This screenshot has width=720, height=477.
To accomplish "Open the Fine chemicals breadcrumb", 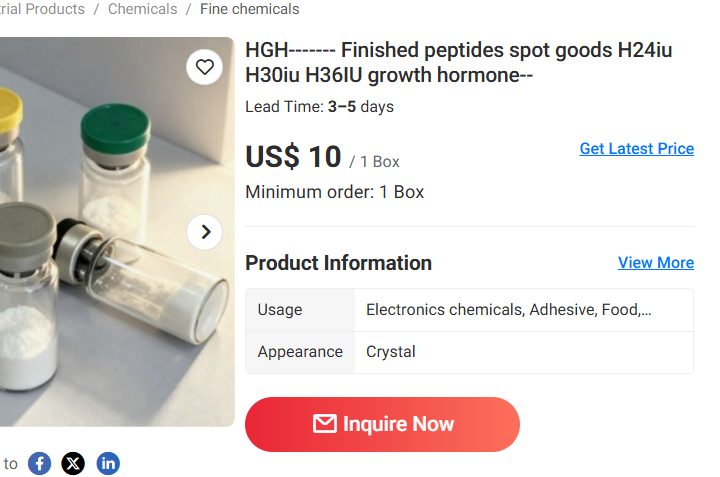I will [249, 9].
